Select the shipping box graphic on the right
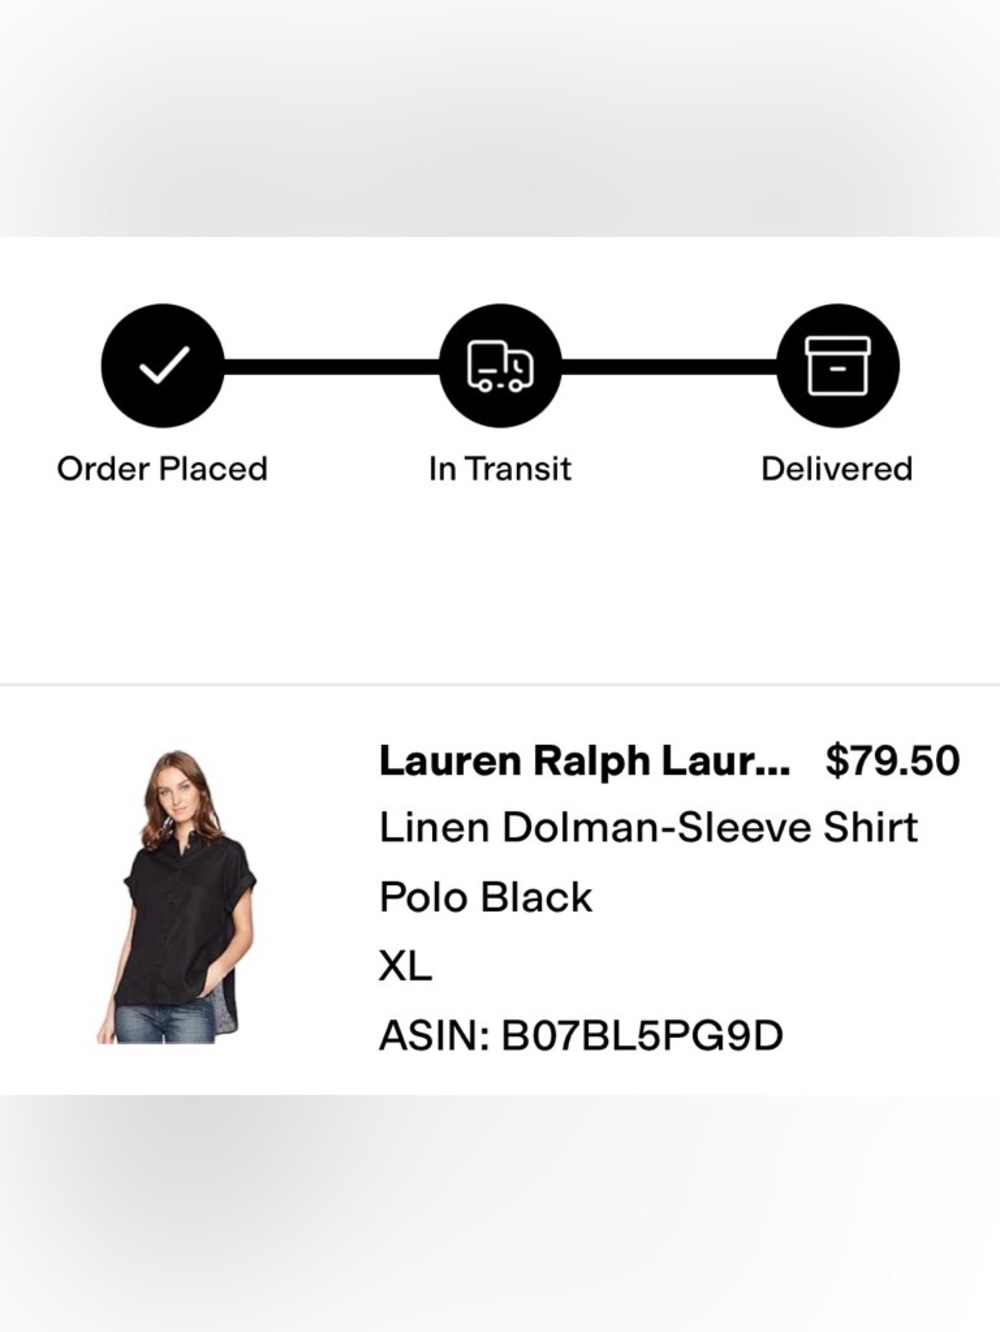The height and width of the screenshot is (1332, 1000). (x=838, y=365)
